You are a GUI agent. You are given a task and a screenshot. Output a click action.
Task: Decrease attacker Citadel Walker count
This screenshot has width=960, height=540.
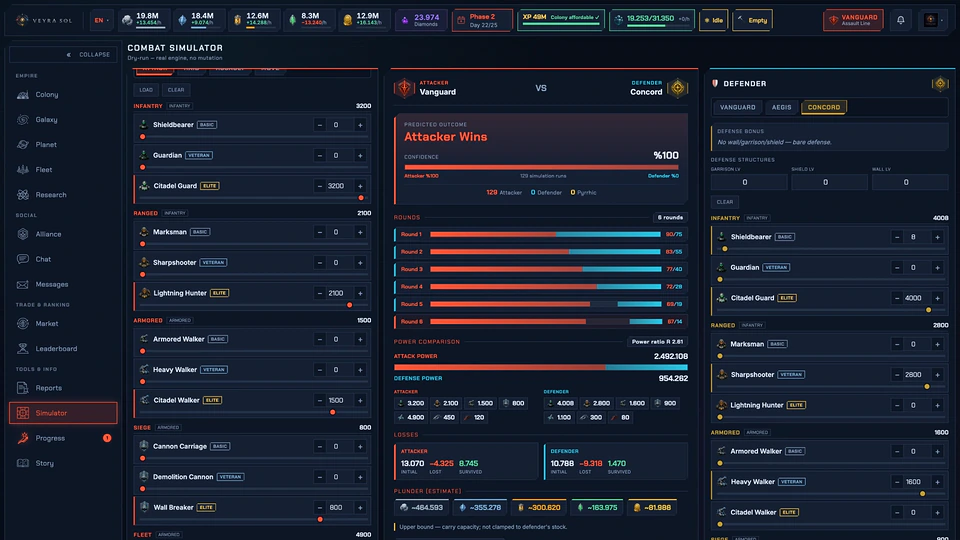point(320,400)
